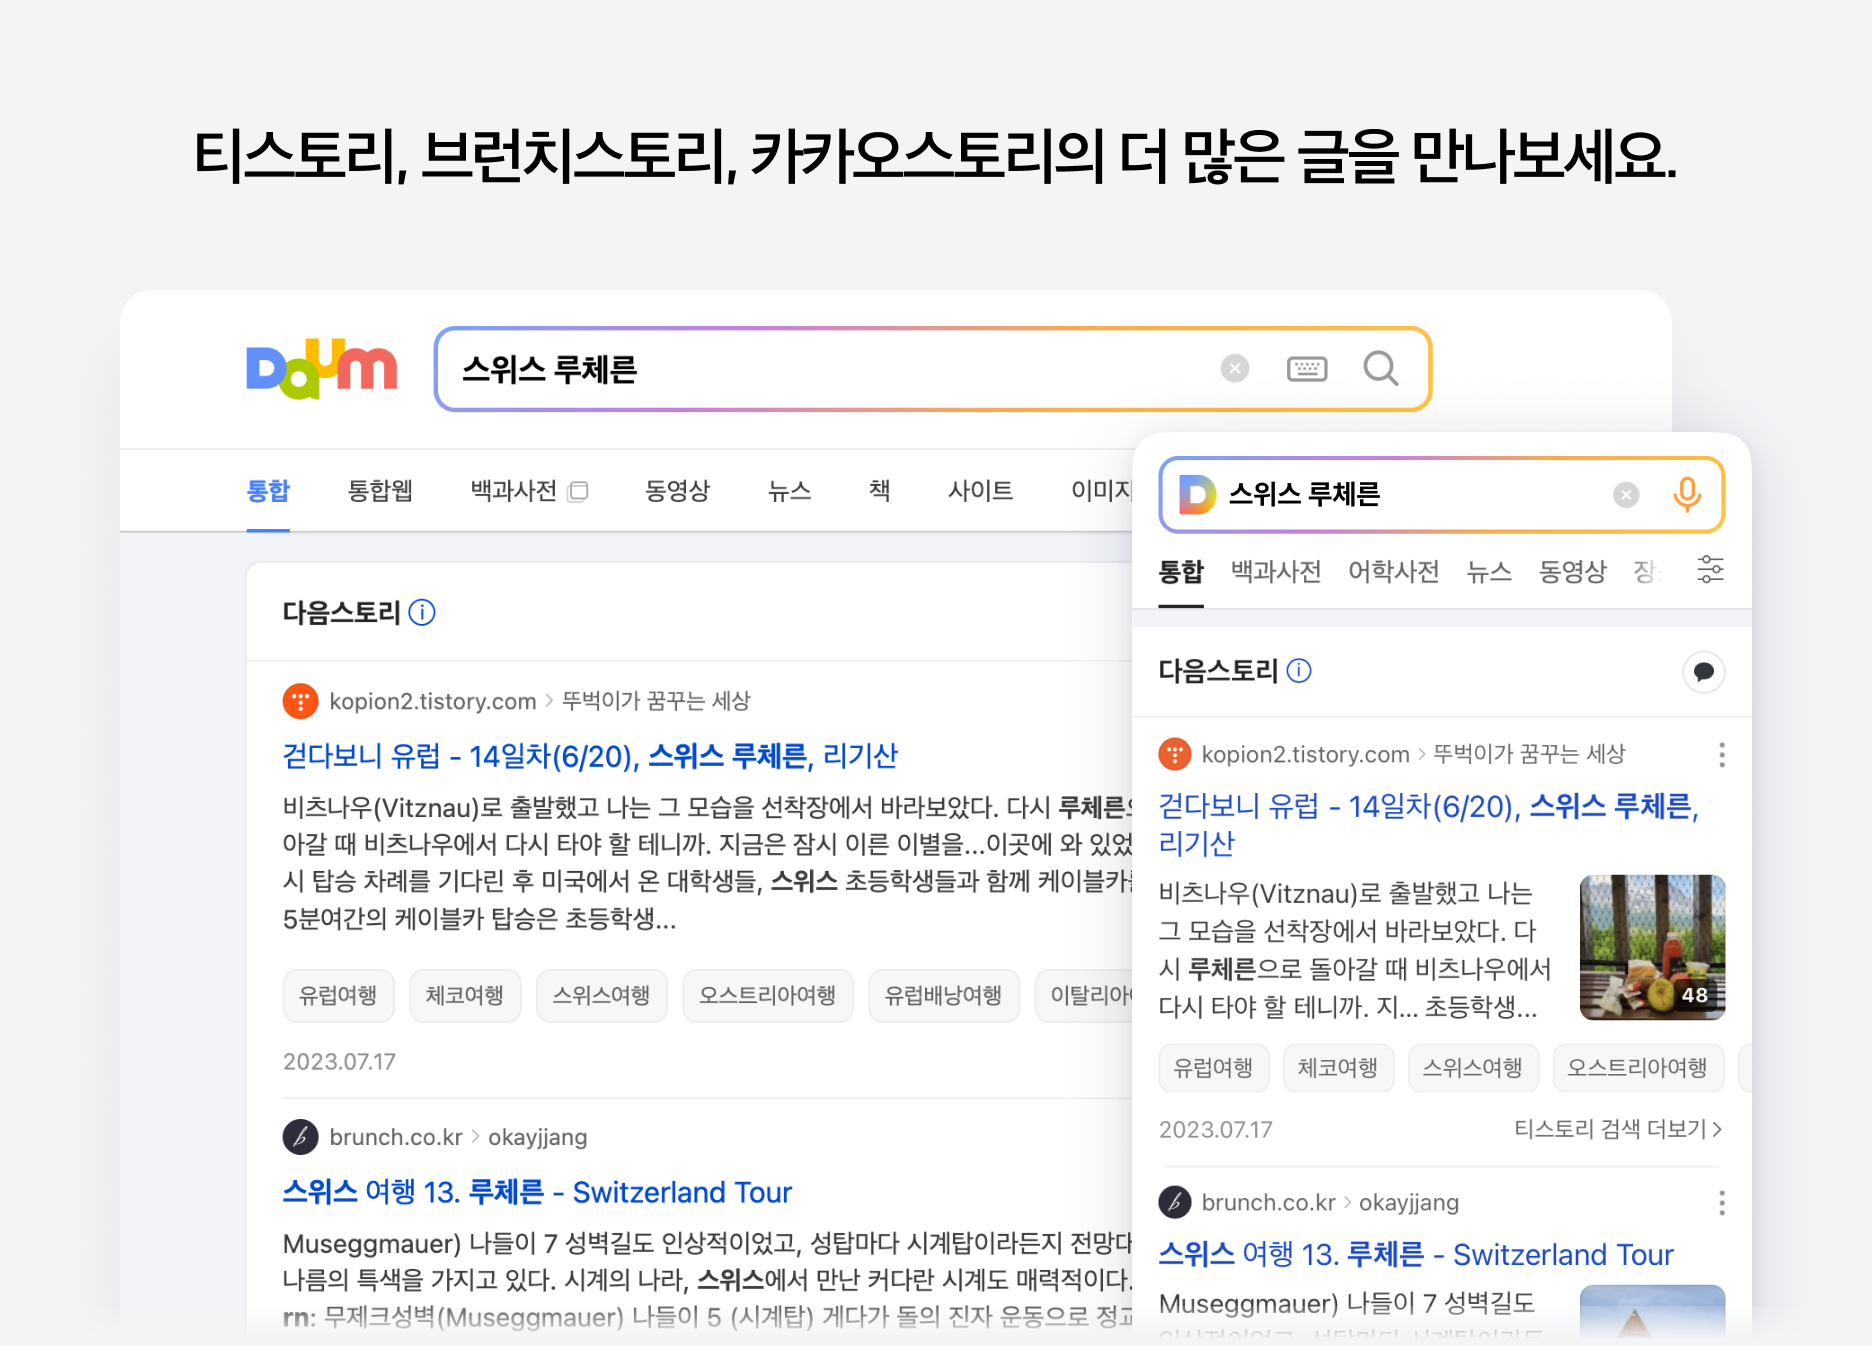Open mobile post 스위스 여행 13. 루체른
Viewport: 1872px width, 1346px height.
coord(1416,1254)
